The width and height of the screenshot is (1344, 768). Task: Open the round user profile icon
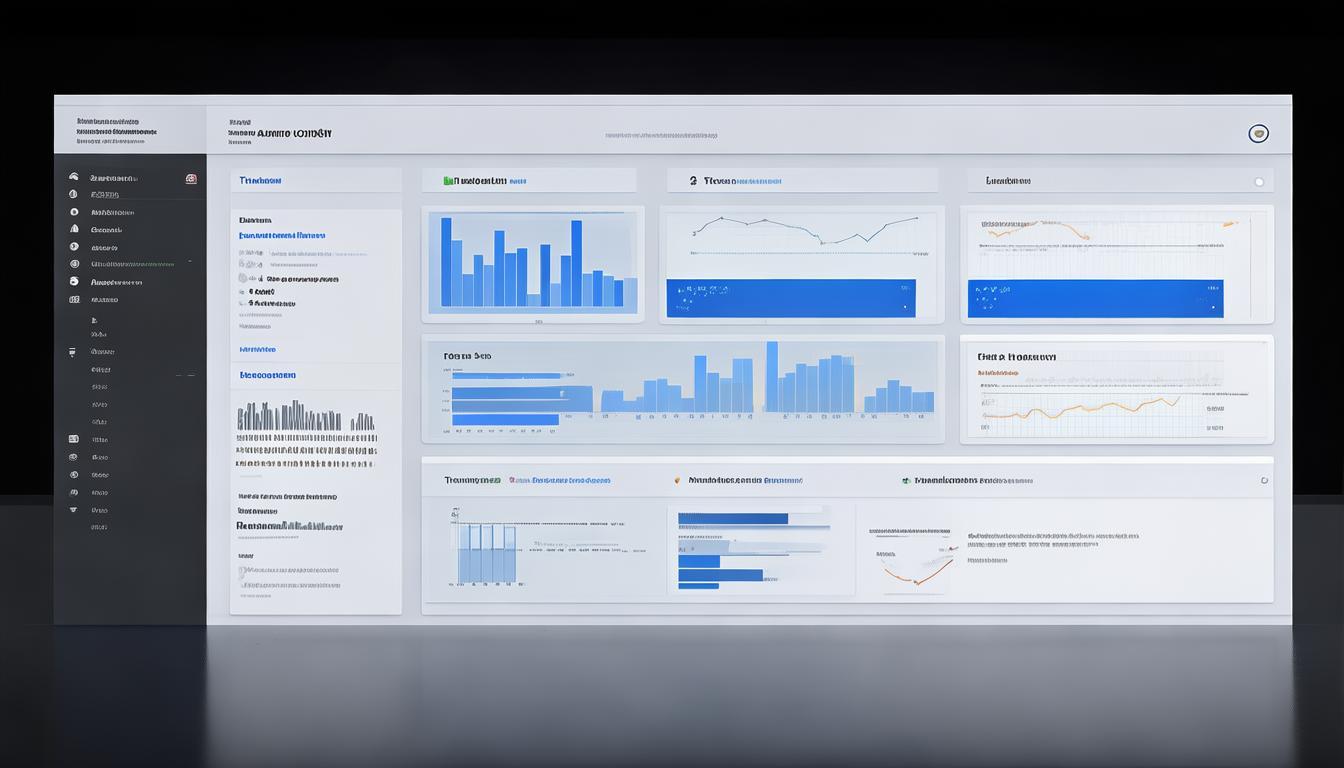[1258, 134]
